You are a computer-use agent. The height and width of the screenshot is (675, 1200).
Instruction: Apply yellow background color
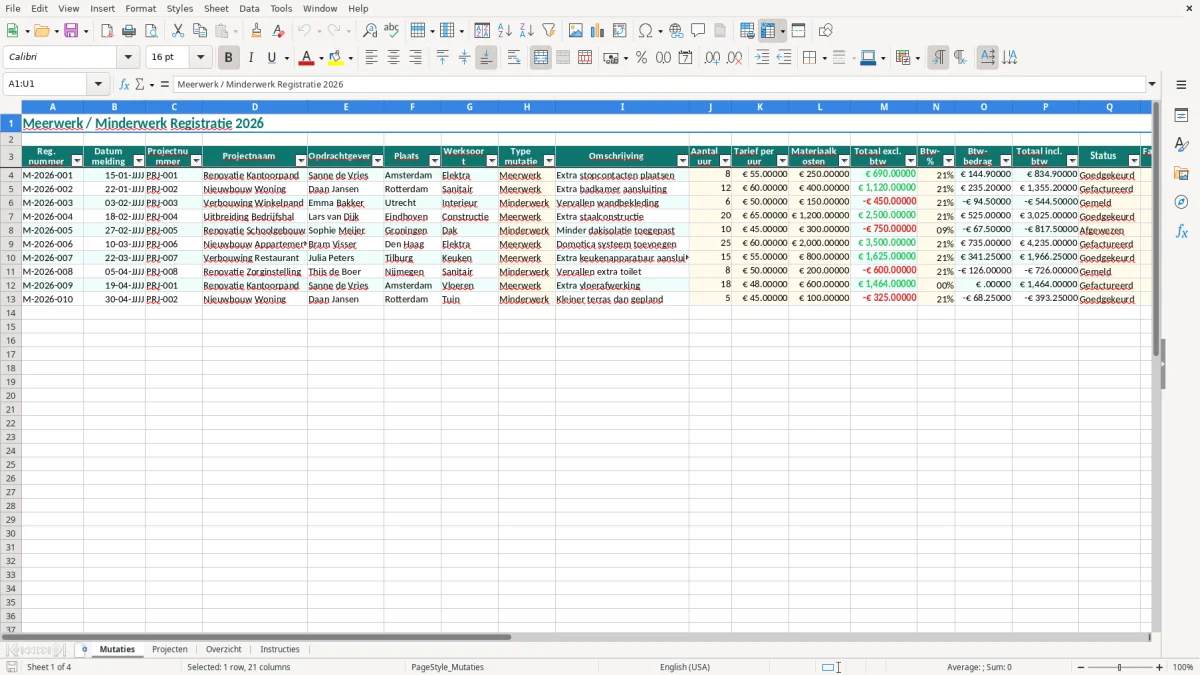click(x=336, y=58)
